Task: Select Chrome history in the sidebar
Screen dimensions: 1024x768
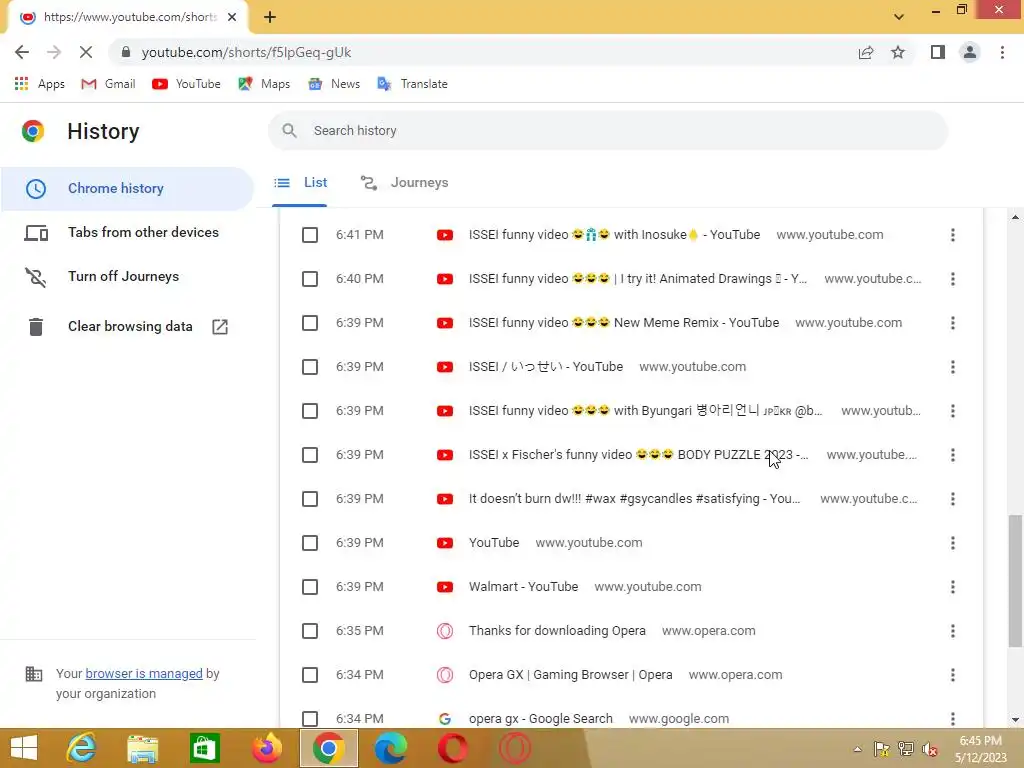Action: [x=127, y=189]
